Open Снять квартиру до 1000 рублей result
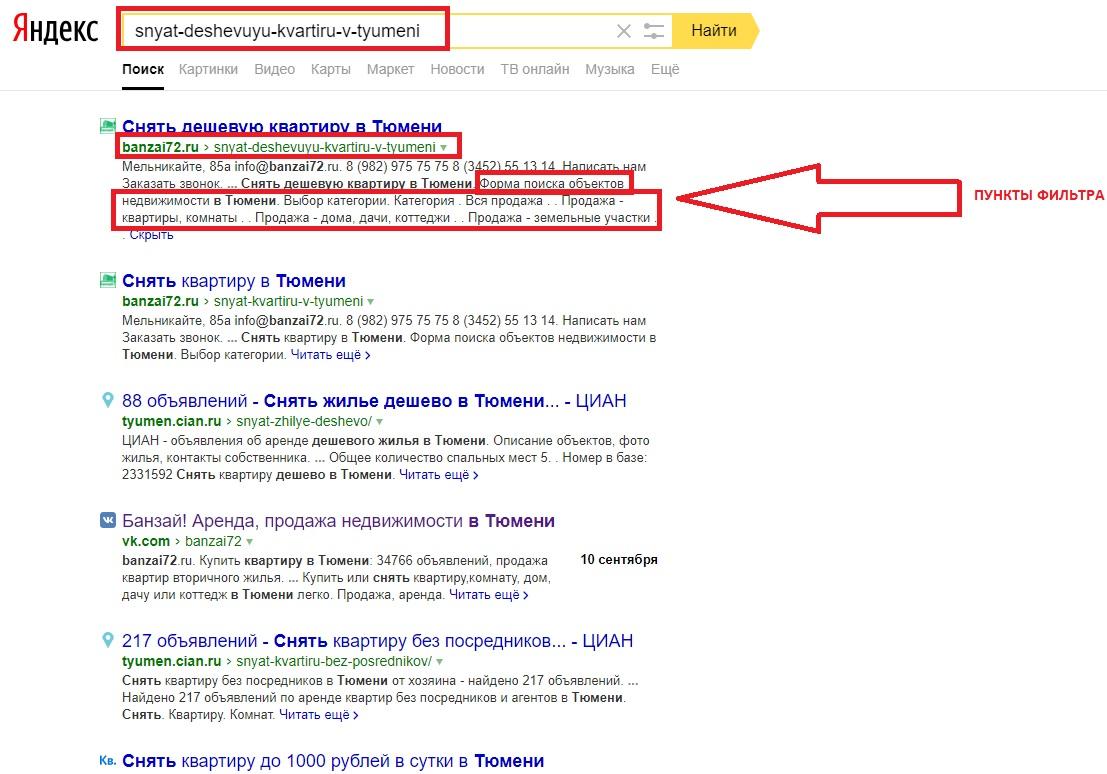This screenshot has height=774, width=1107. (x=333, y=761)
